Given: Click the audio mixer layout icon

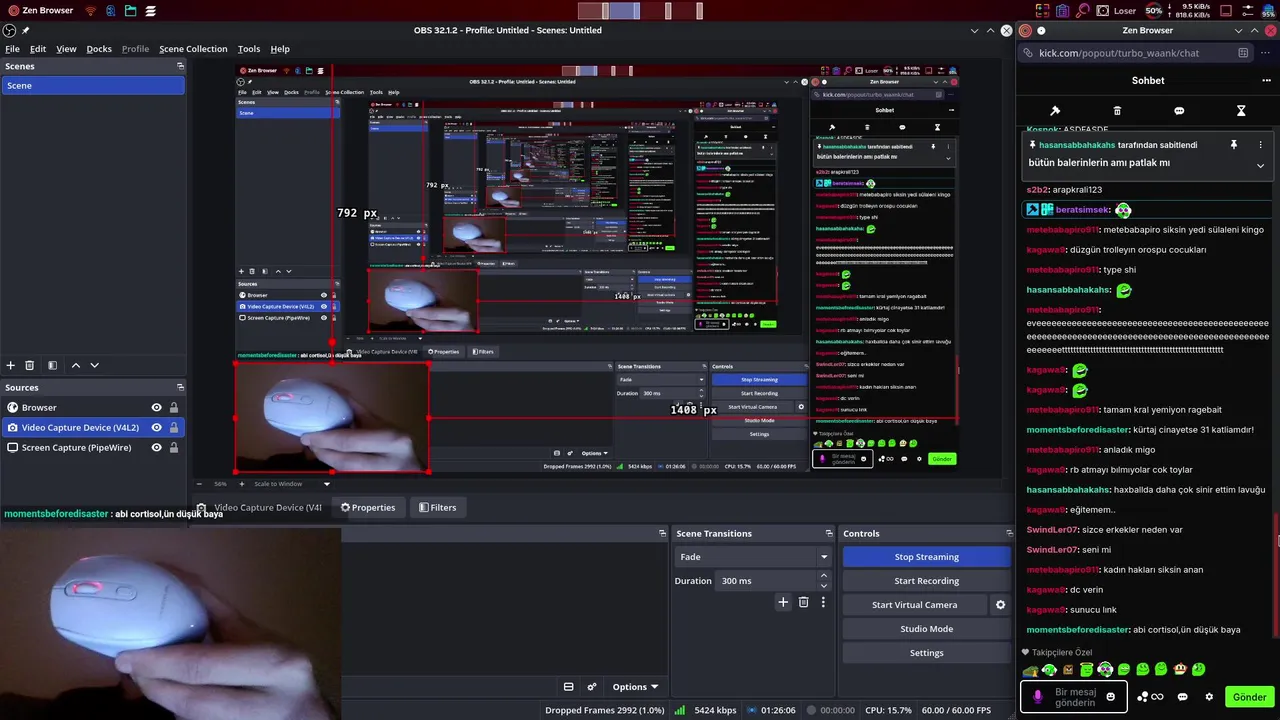Looking at the screenshot, I should [568, 687].
